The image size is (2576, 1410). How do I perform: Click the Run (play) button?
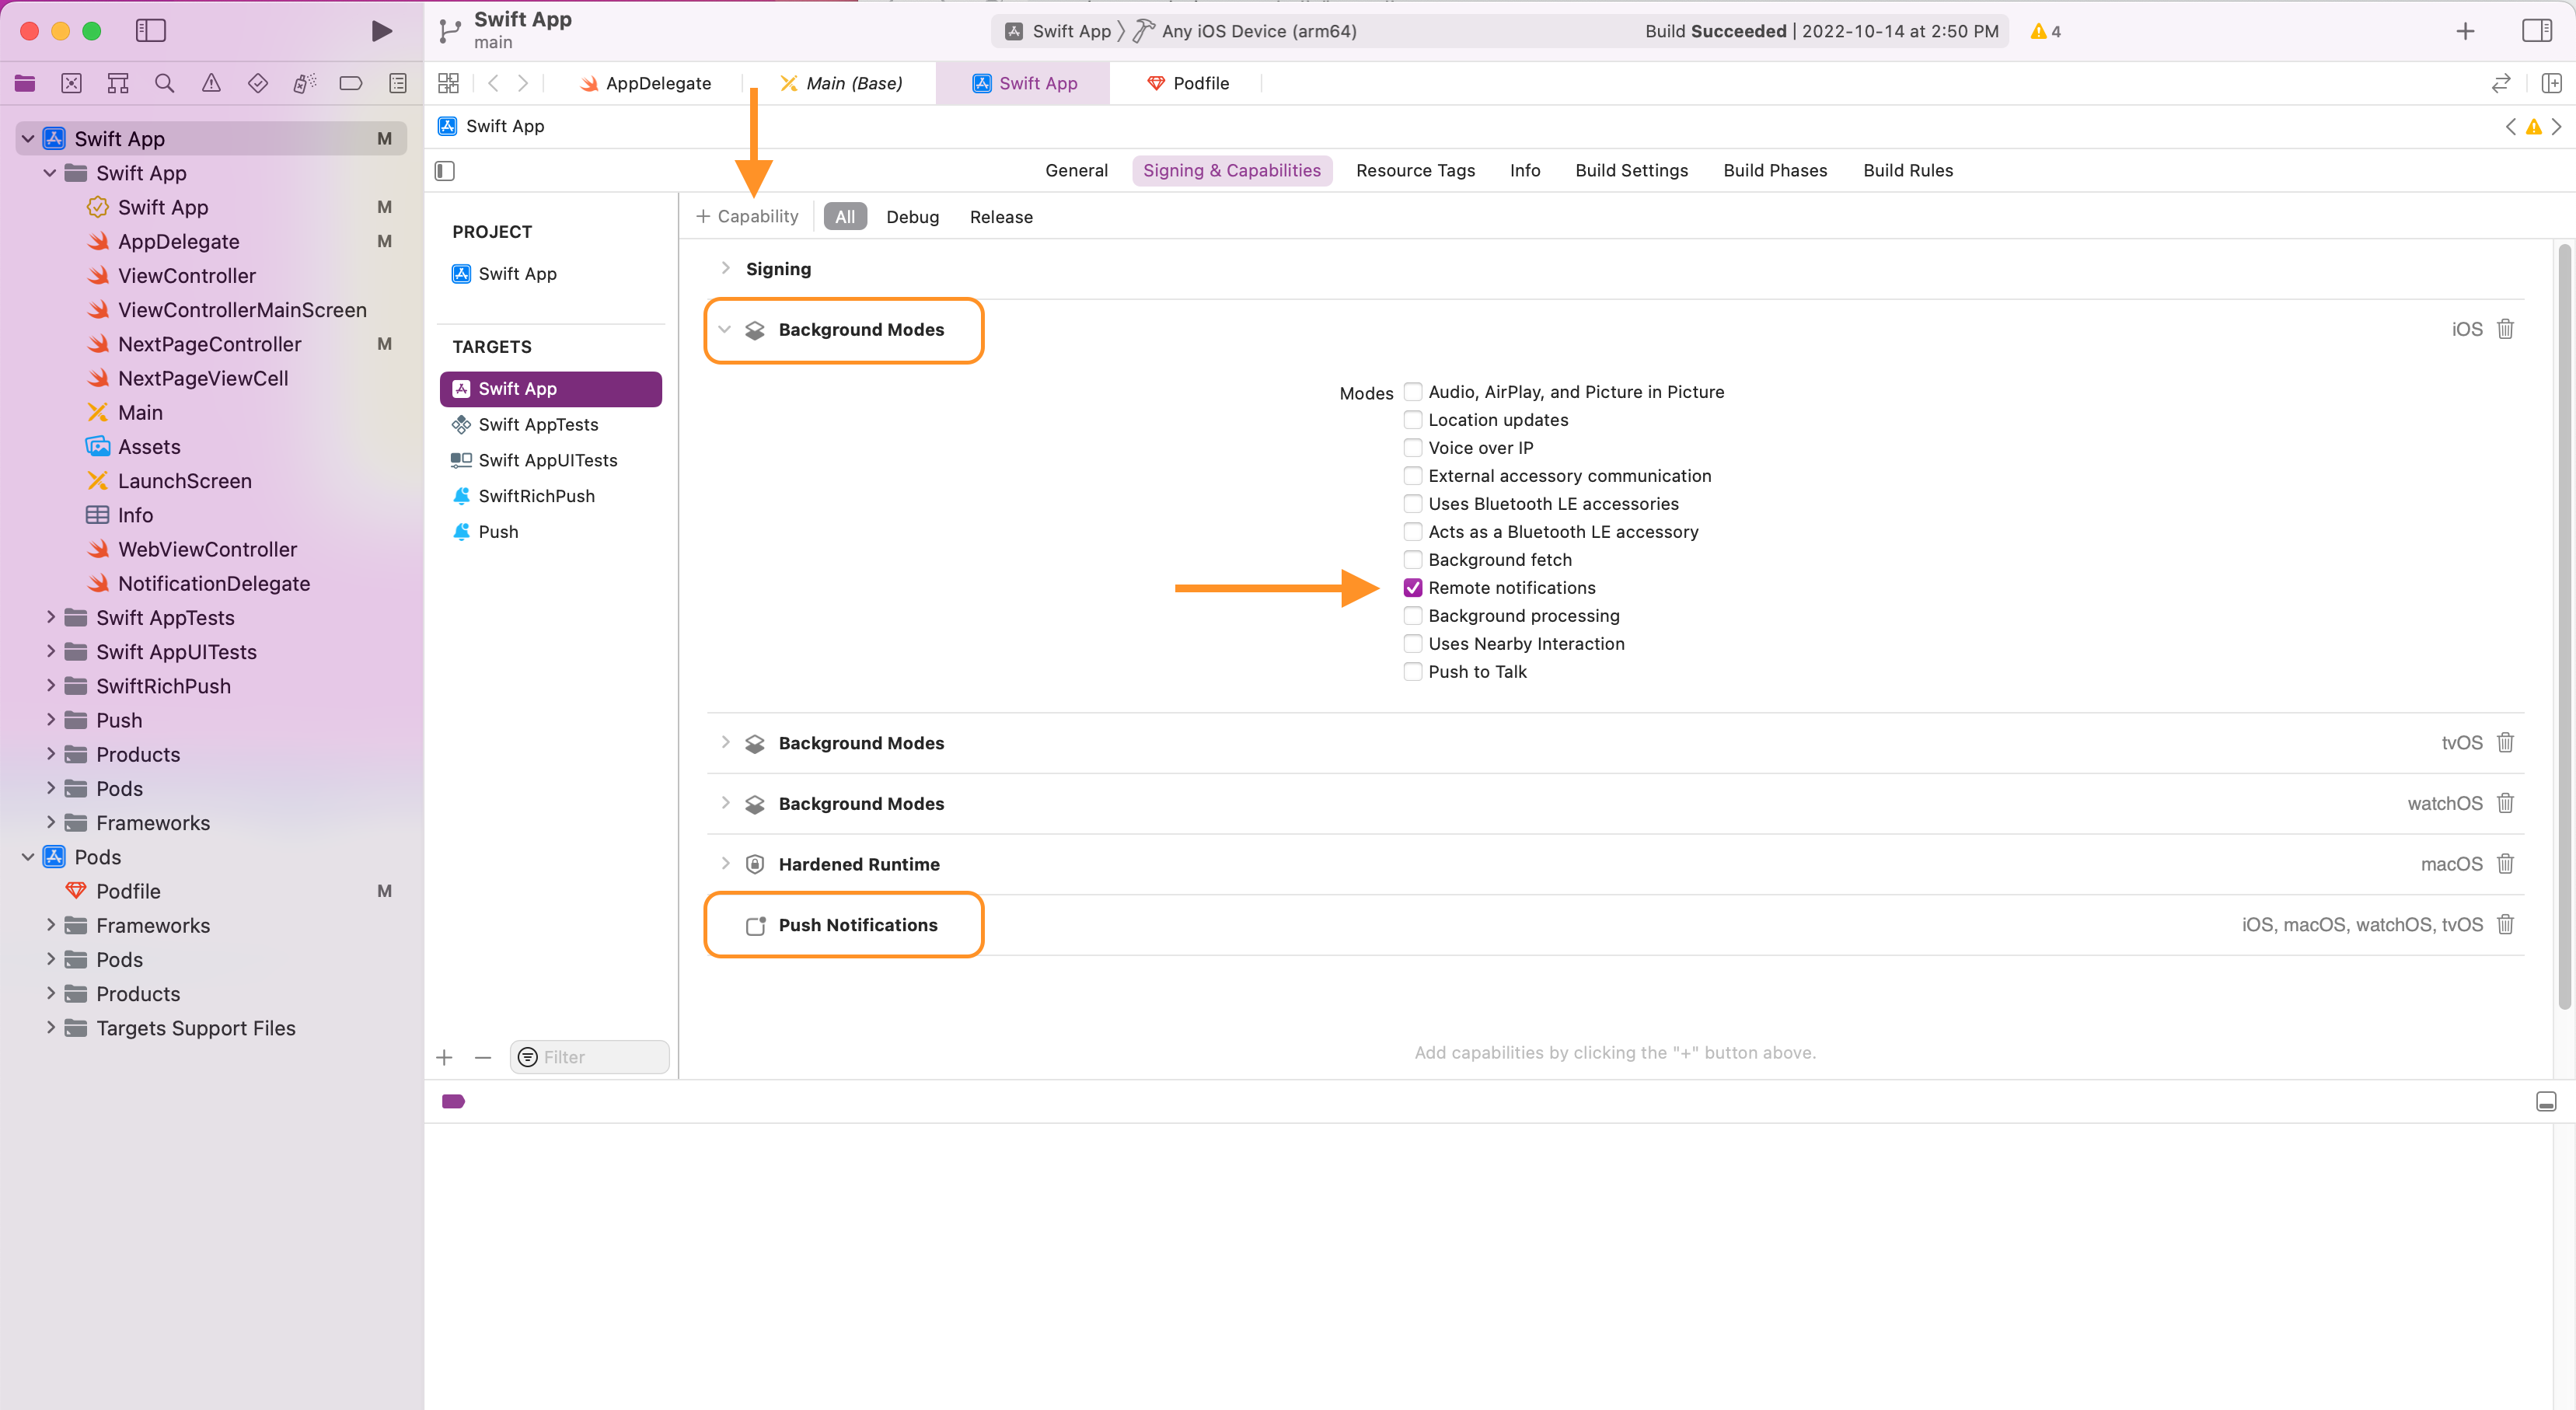click(x=381, y=31)
